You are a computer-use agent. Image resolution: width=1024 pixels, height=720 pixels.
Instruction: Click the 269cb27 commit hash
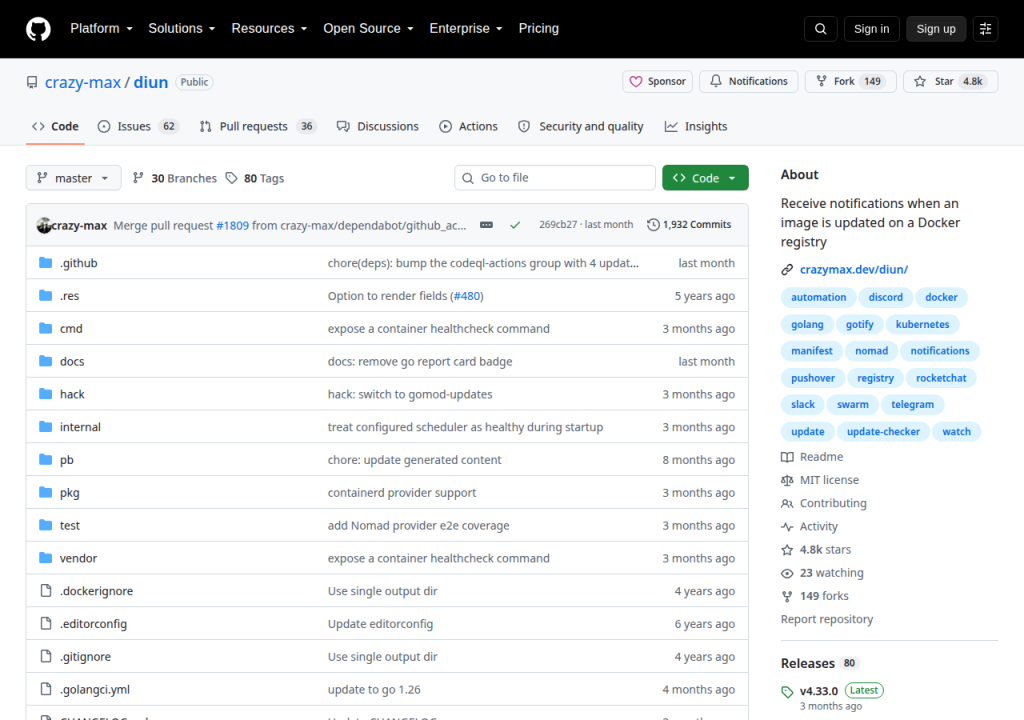point(558,225)
